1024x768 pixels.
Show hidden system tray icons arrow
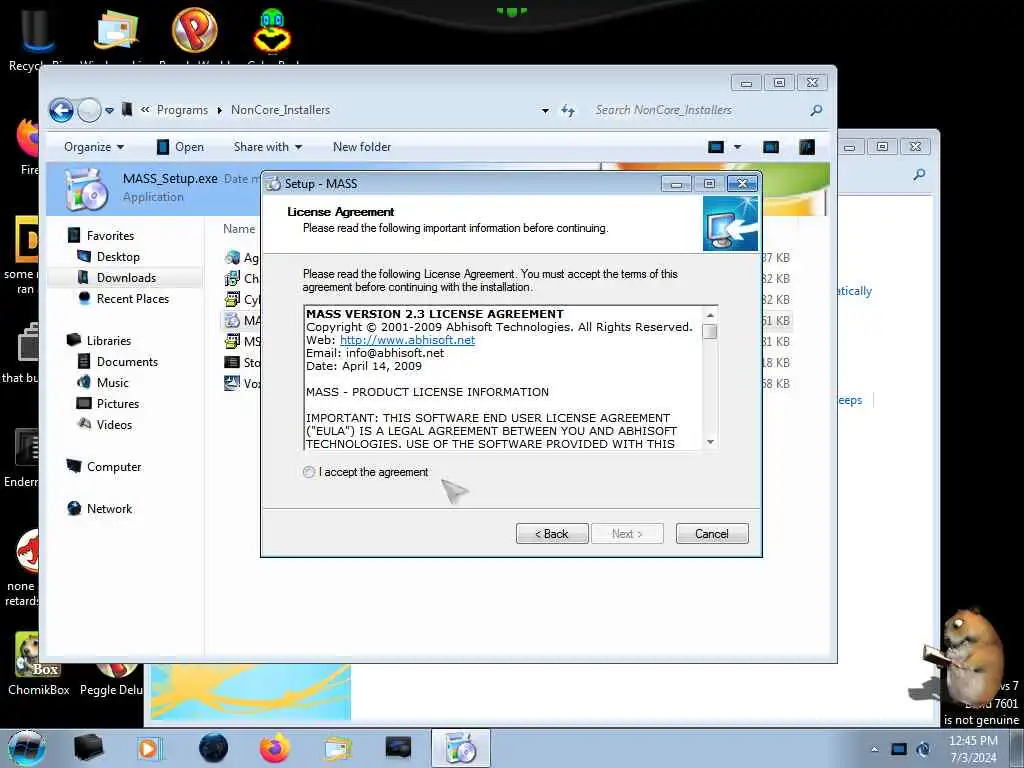[x=874, y=749]
